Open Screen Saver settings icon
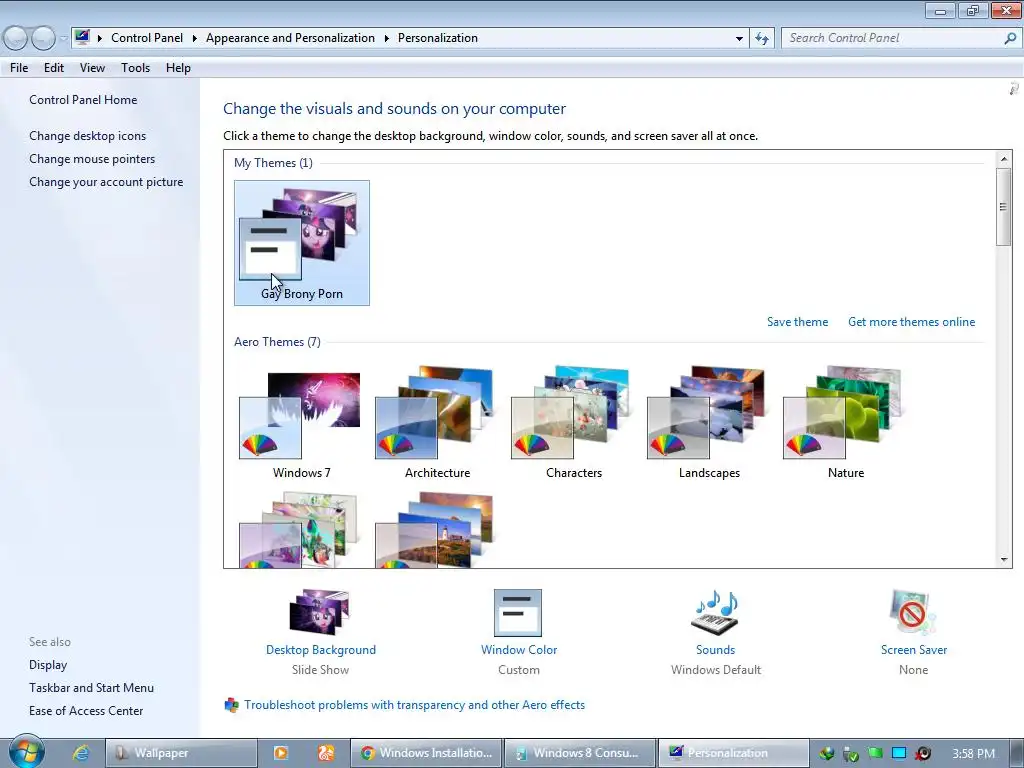This screenshot has width=1024, height=768. click(x=912, y=612)
